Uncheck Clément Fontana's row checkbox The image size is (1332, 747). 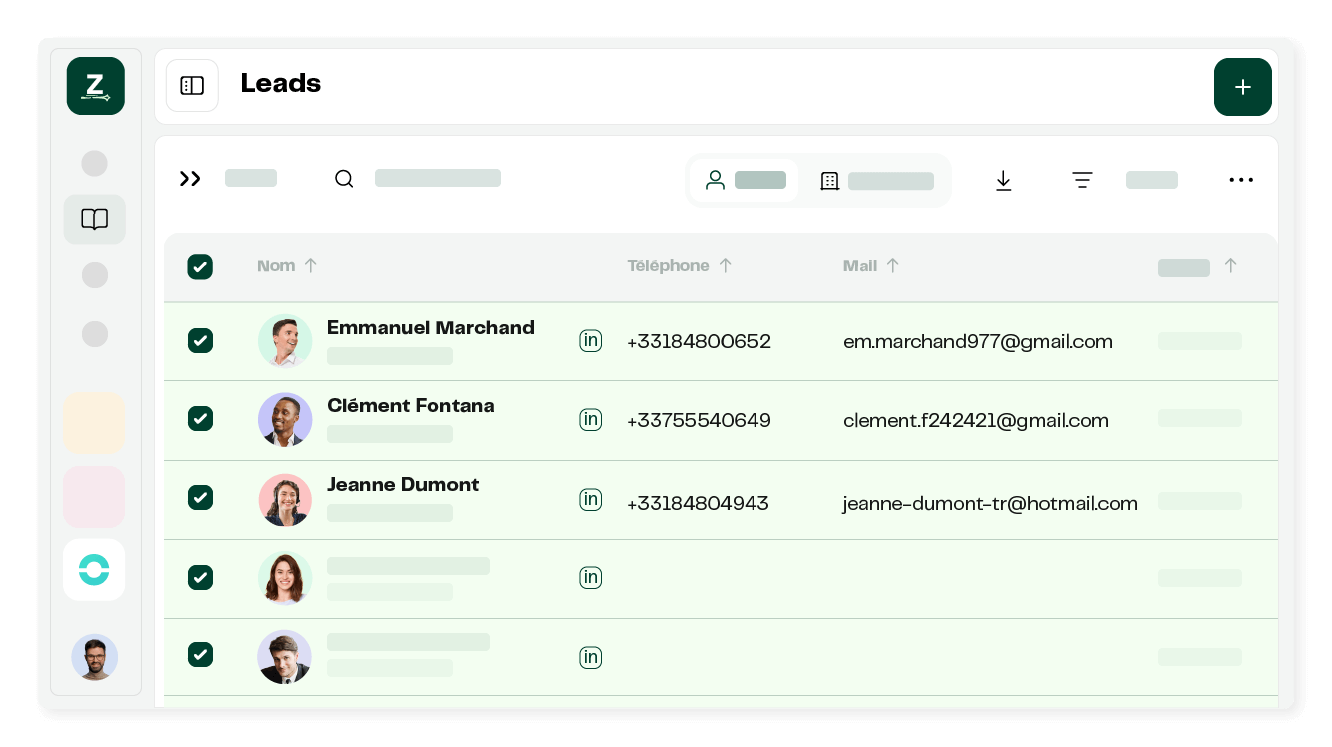pyautogui.click(x=200, y=419)
